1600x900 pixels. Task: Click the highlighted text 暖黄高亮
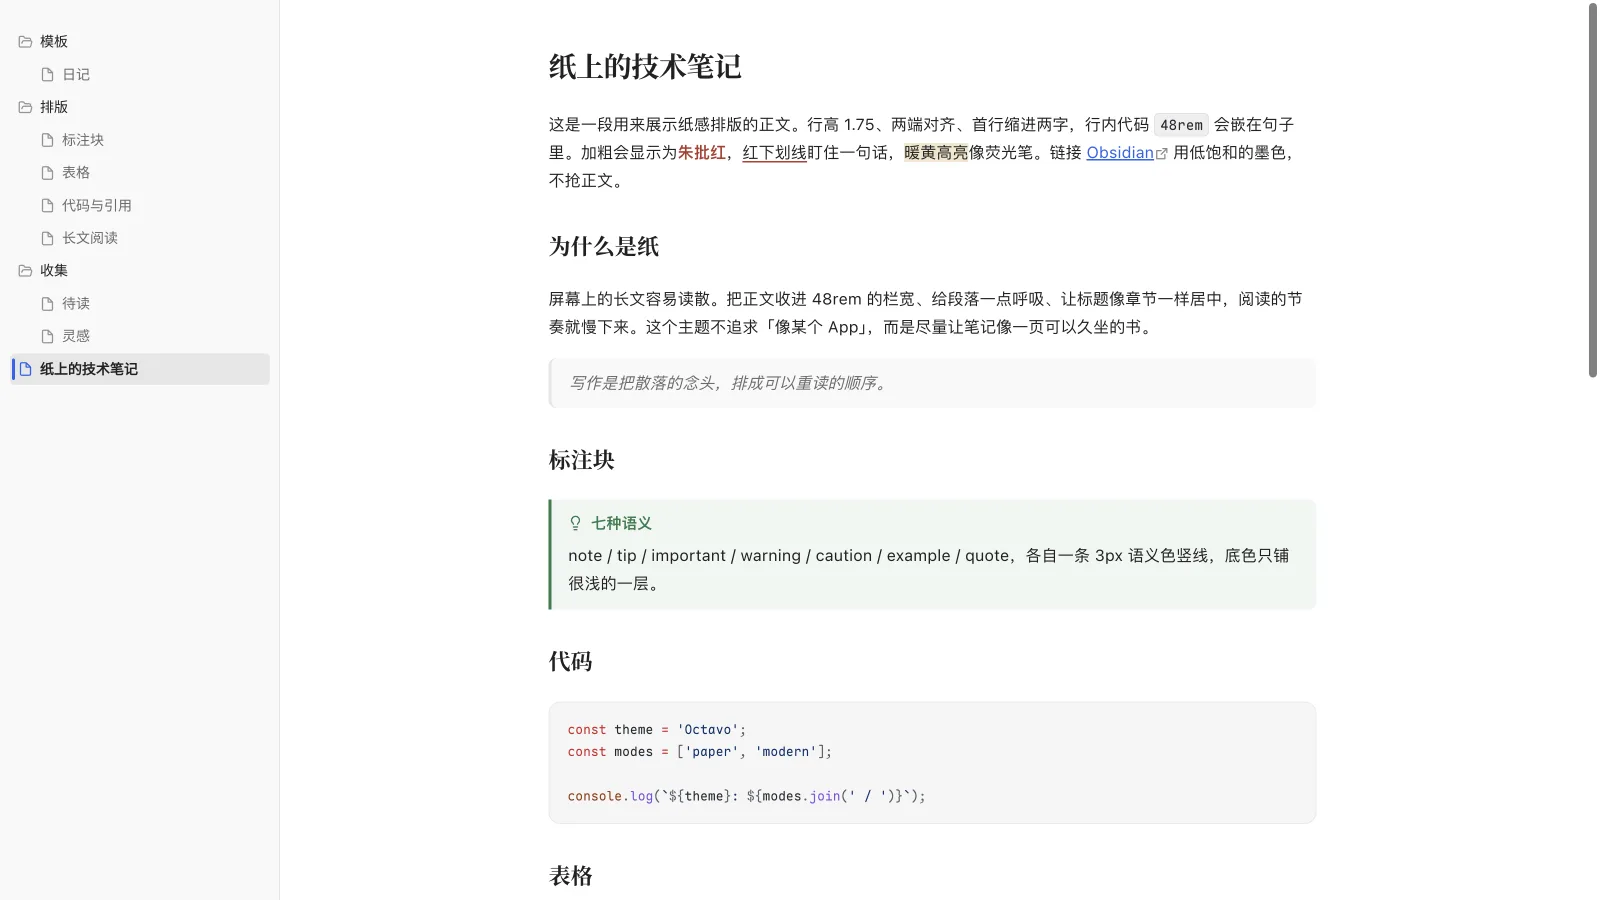point(936,153)
